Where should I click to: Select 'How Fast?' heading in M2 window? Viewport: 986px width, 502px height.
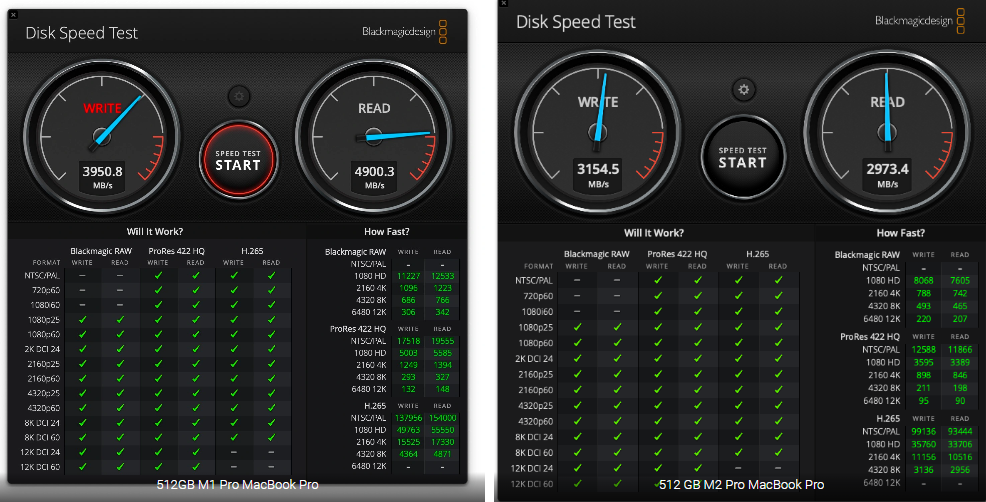click(x=900, y=233)
